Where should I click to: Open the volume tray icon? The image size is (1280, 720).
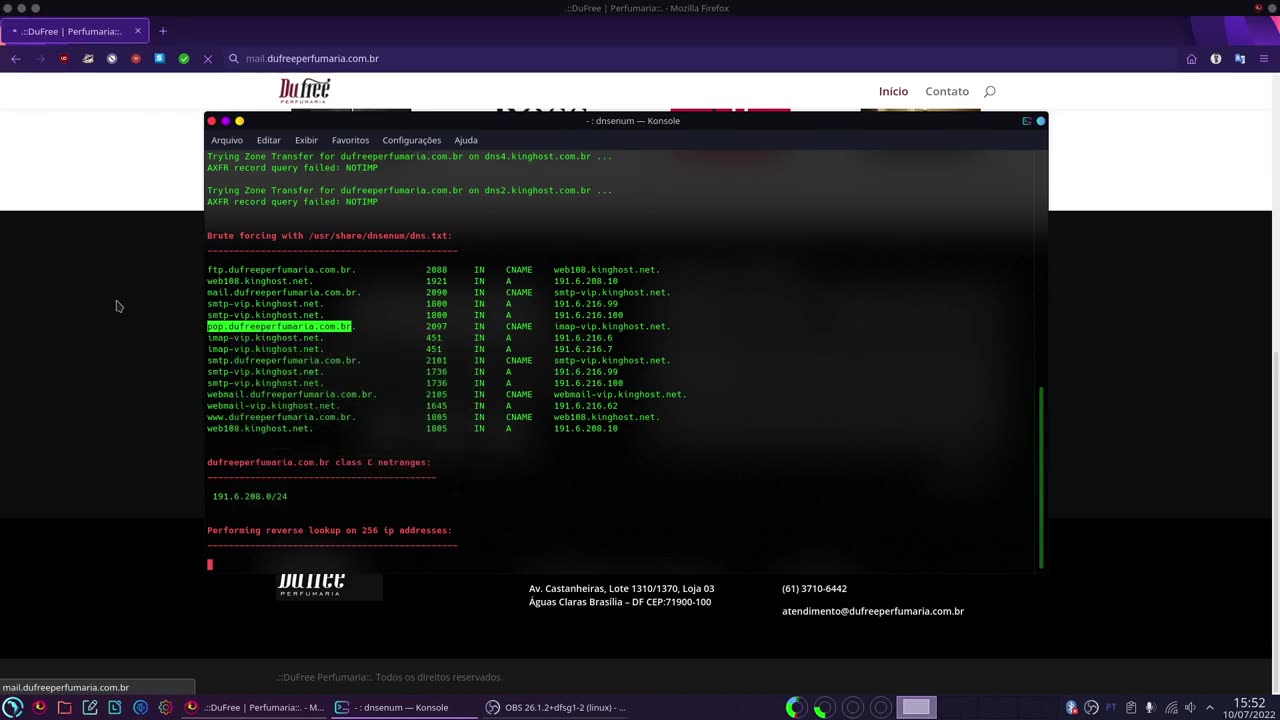(x=1190, y=708)
